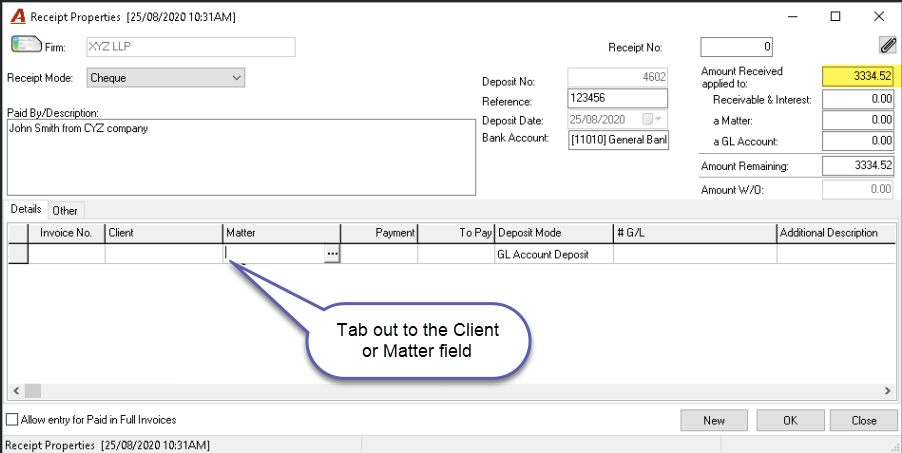Click the Additional Description cell in first row
Screen dimensions: 902x453
coord(836,254)
